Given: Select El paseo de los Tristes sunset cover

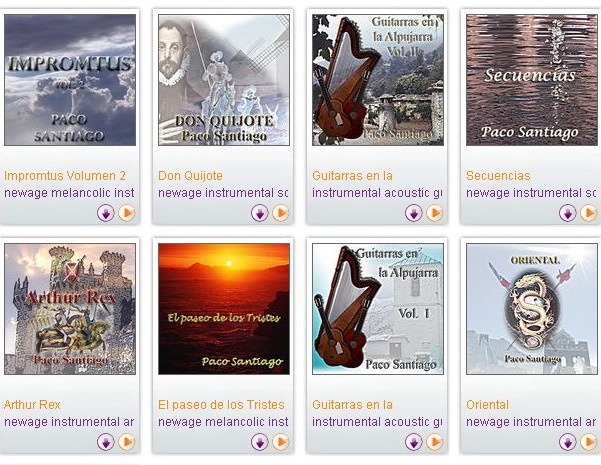Looking at the screenshot, I should coord(224,309).
